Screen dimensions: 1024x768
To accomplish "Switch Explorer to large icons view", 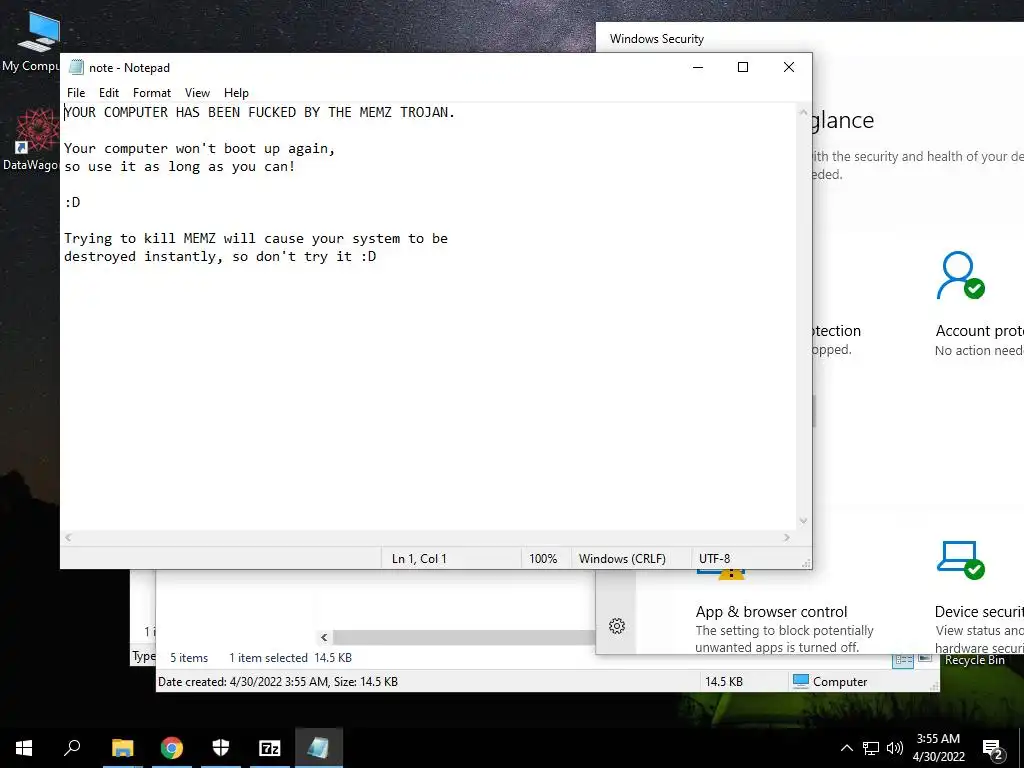I will click(925, 658).
